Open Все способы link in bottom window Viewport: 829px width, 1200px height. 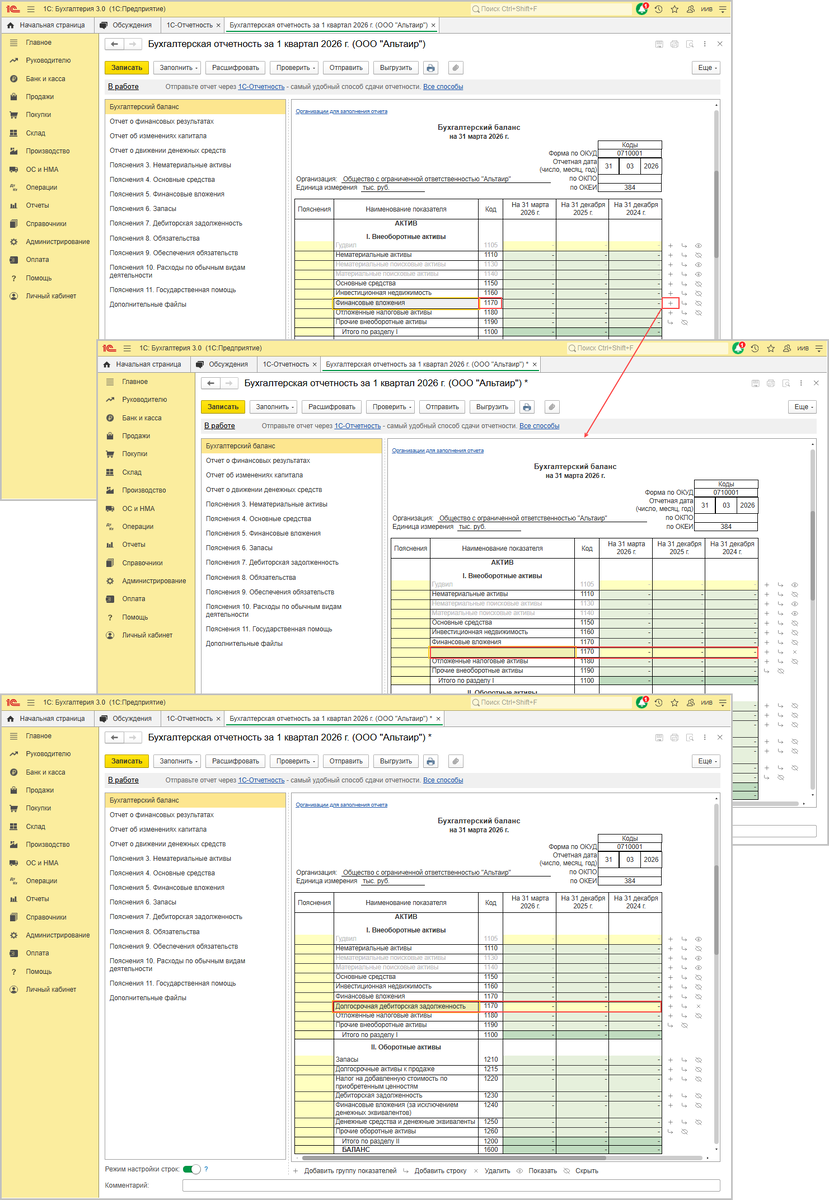(x=443, y=780)
